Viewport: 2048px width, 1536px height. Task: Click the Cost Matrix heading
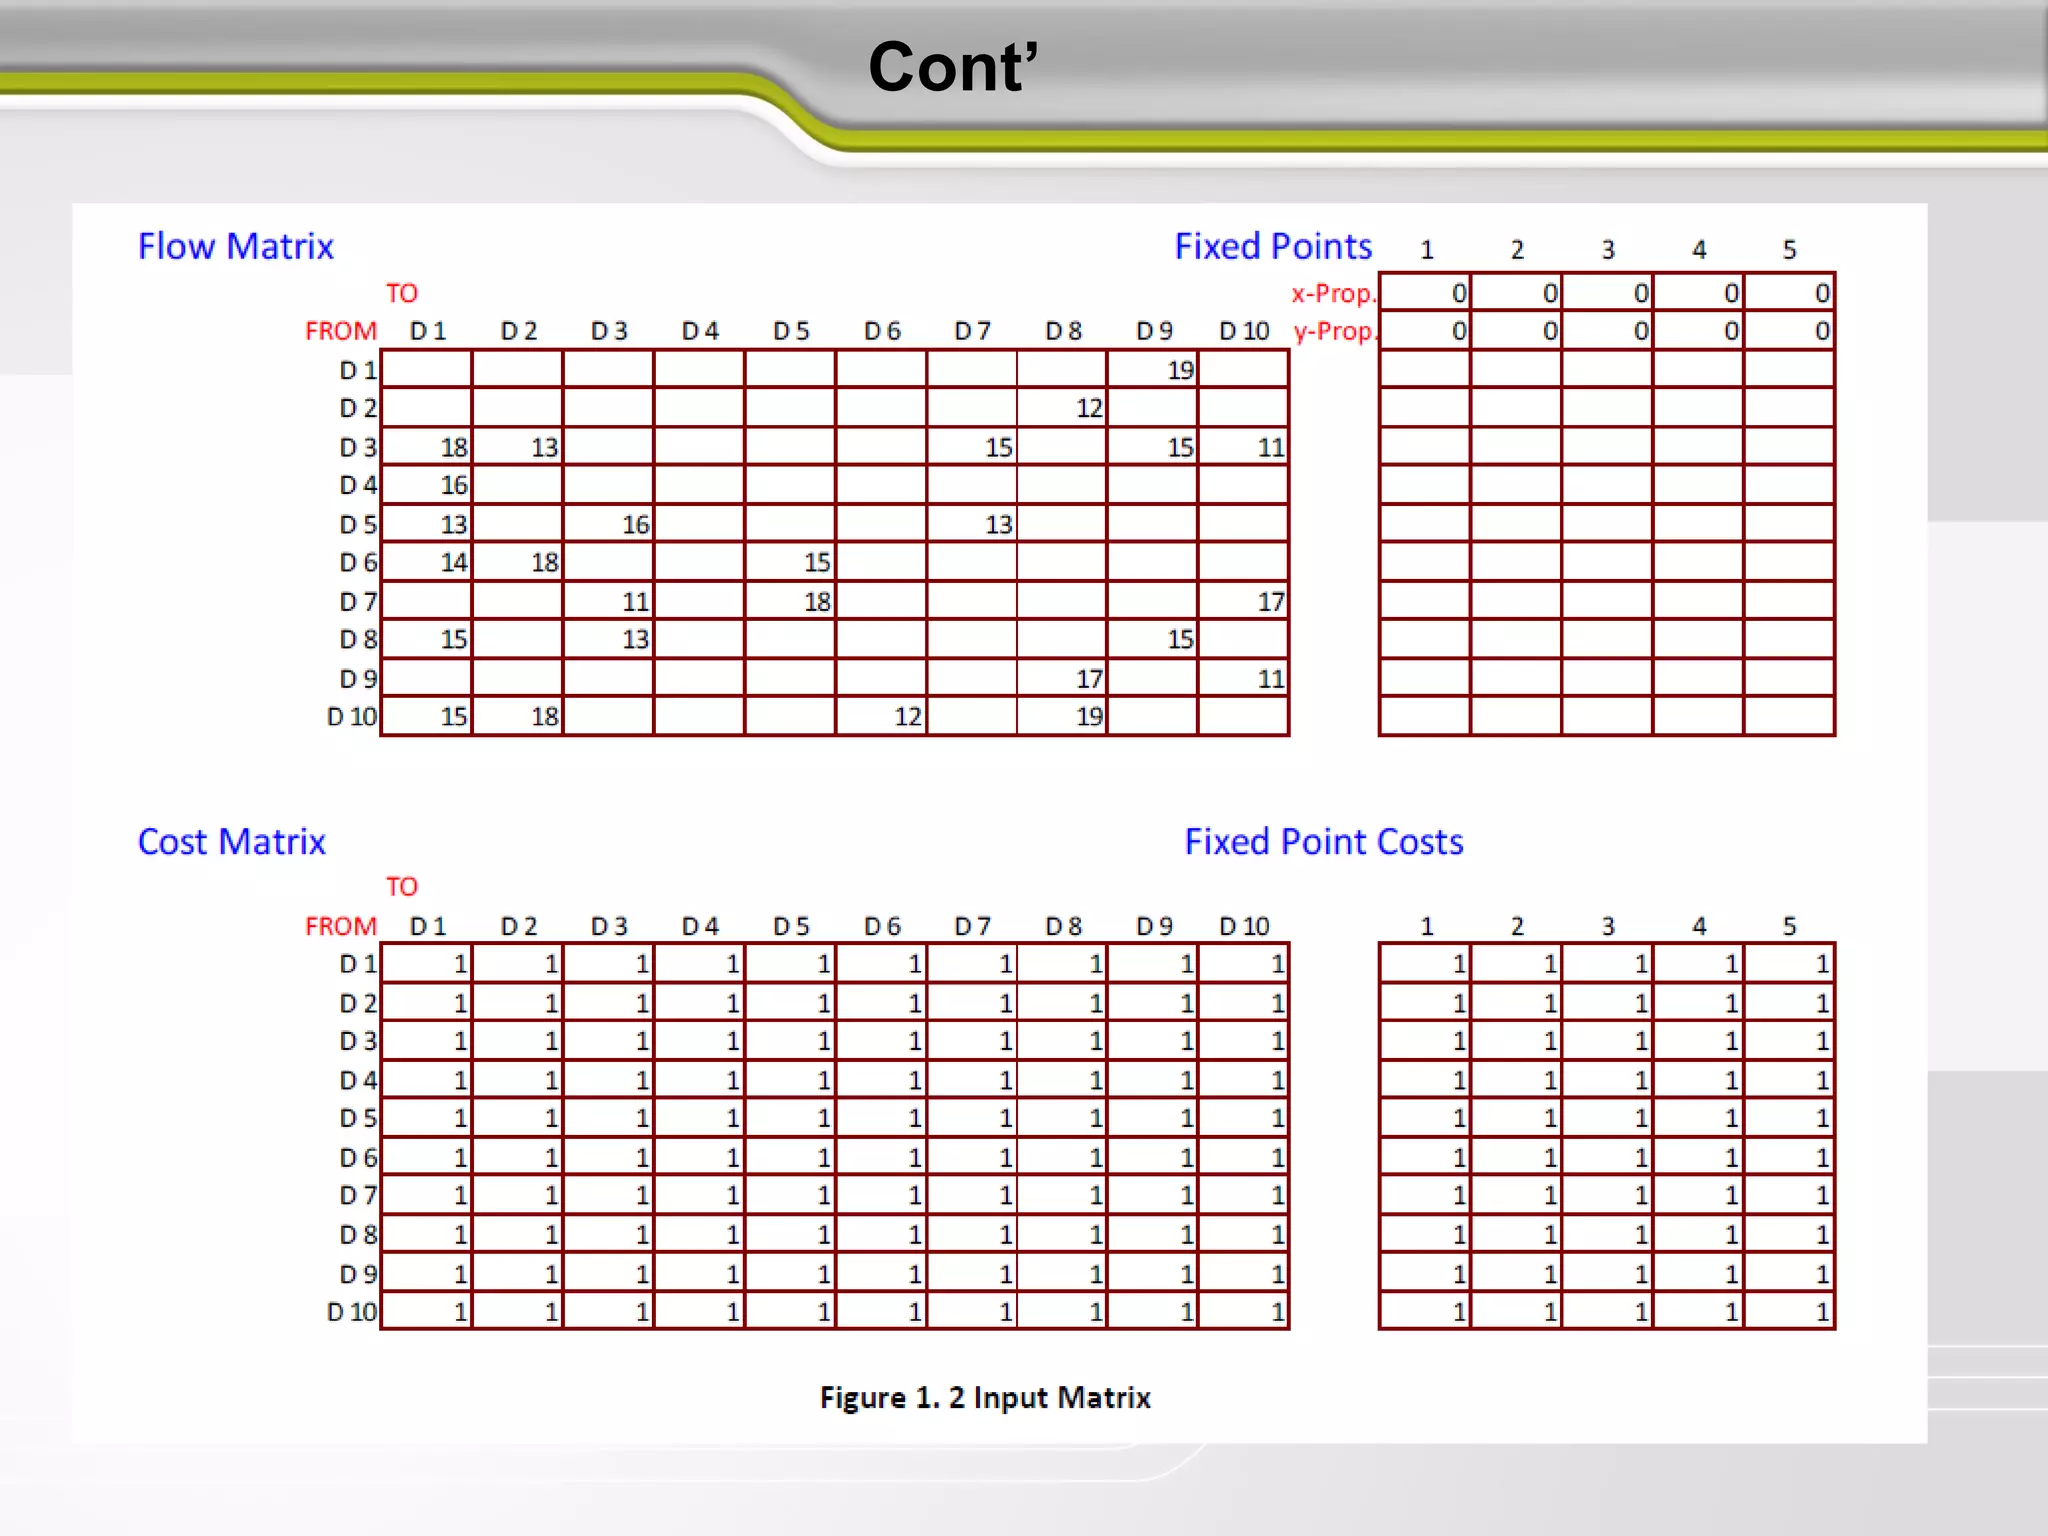tap(231, 842)
